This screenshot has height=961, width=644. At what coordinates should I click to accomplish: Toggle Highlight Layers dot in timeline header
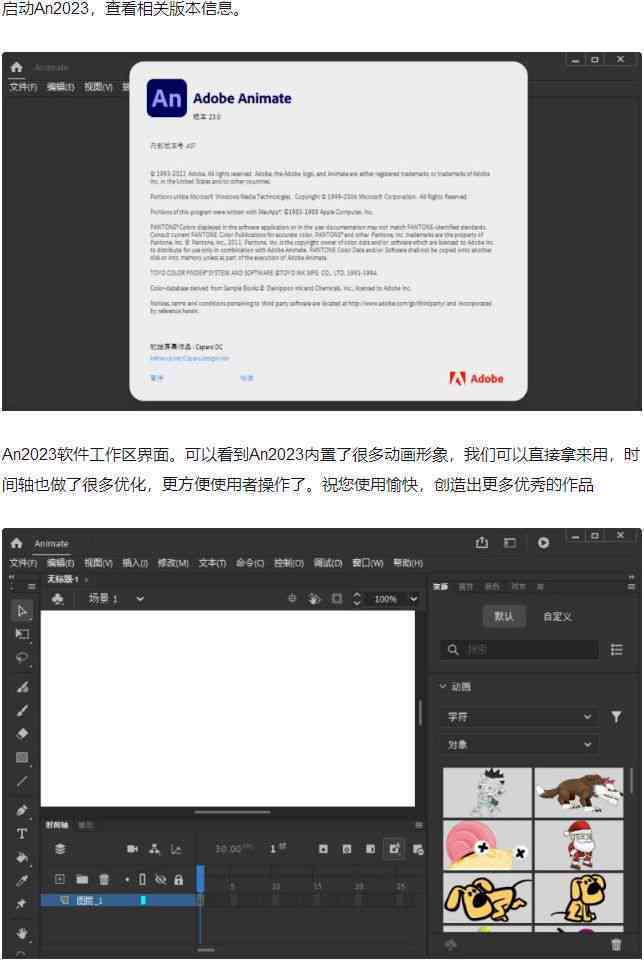127,879
